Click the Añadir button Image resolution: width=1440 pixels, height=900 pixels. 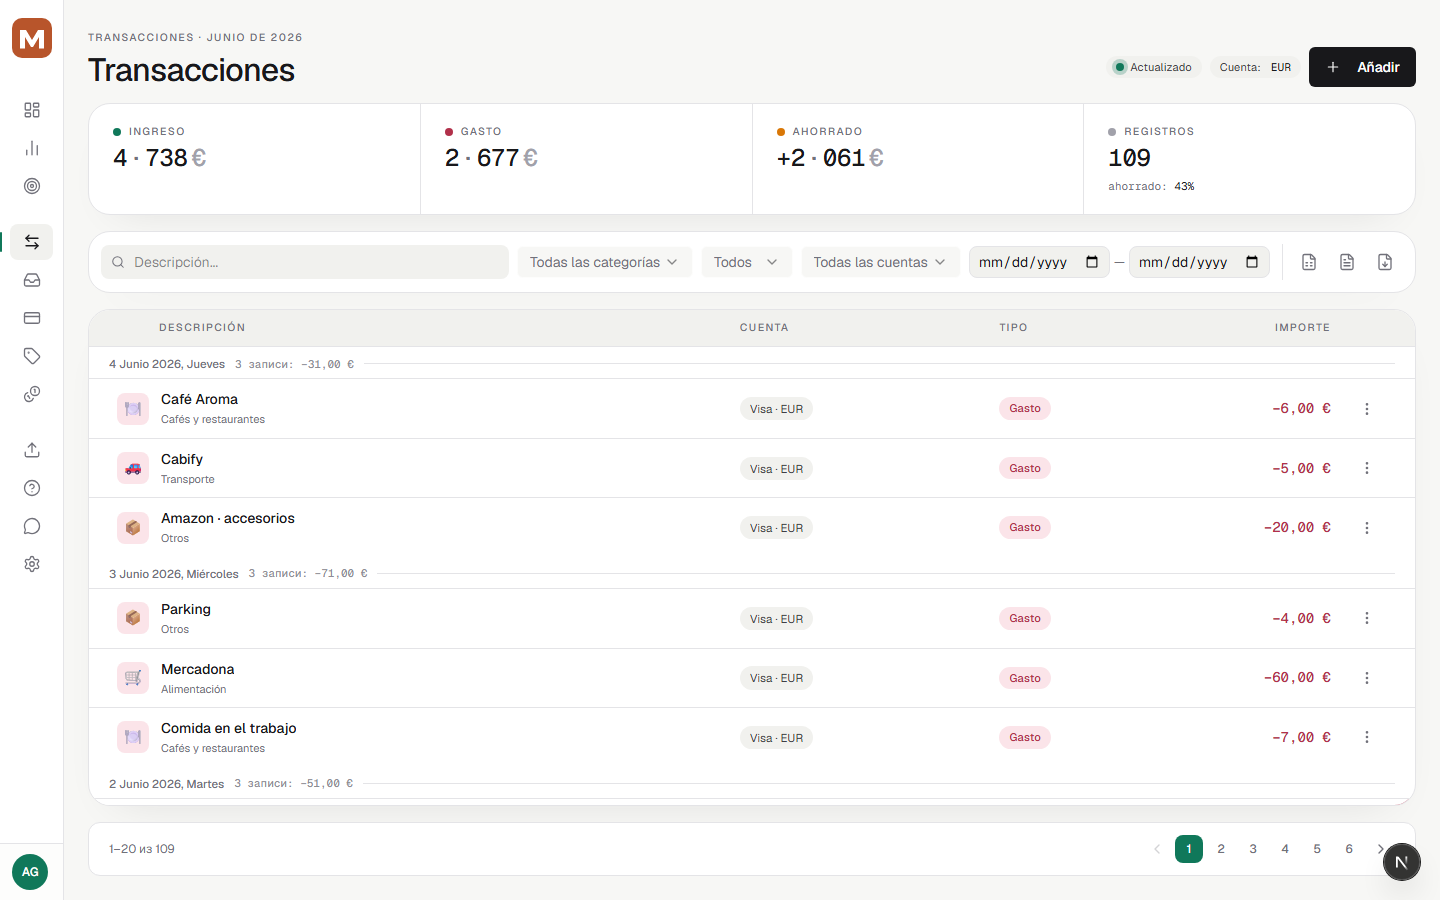point(1362,67)
